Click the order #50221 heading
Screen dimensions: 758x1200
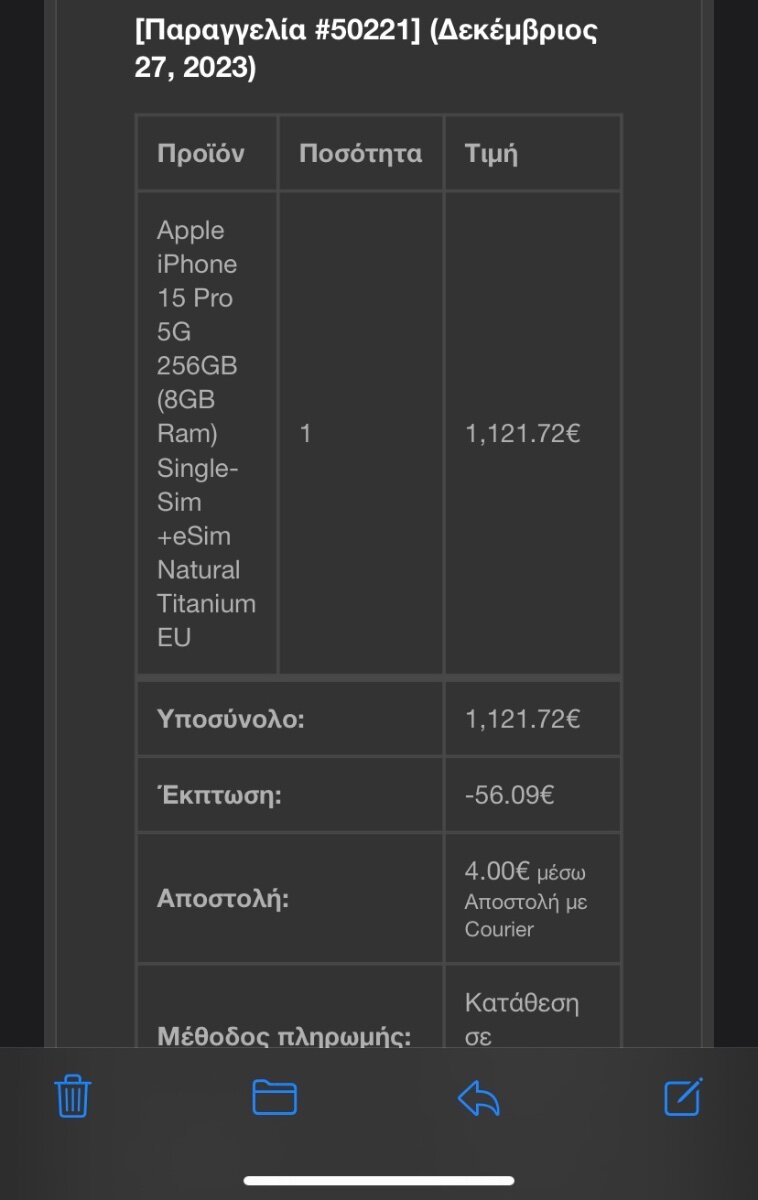[366, 48]
